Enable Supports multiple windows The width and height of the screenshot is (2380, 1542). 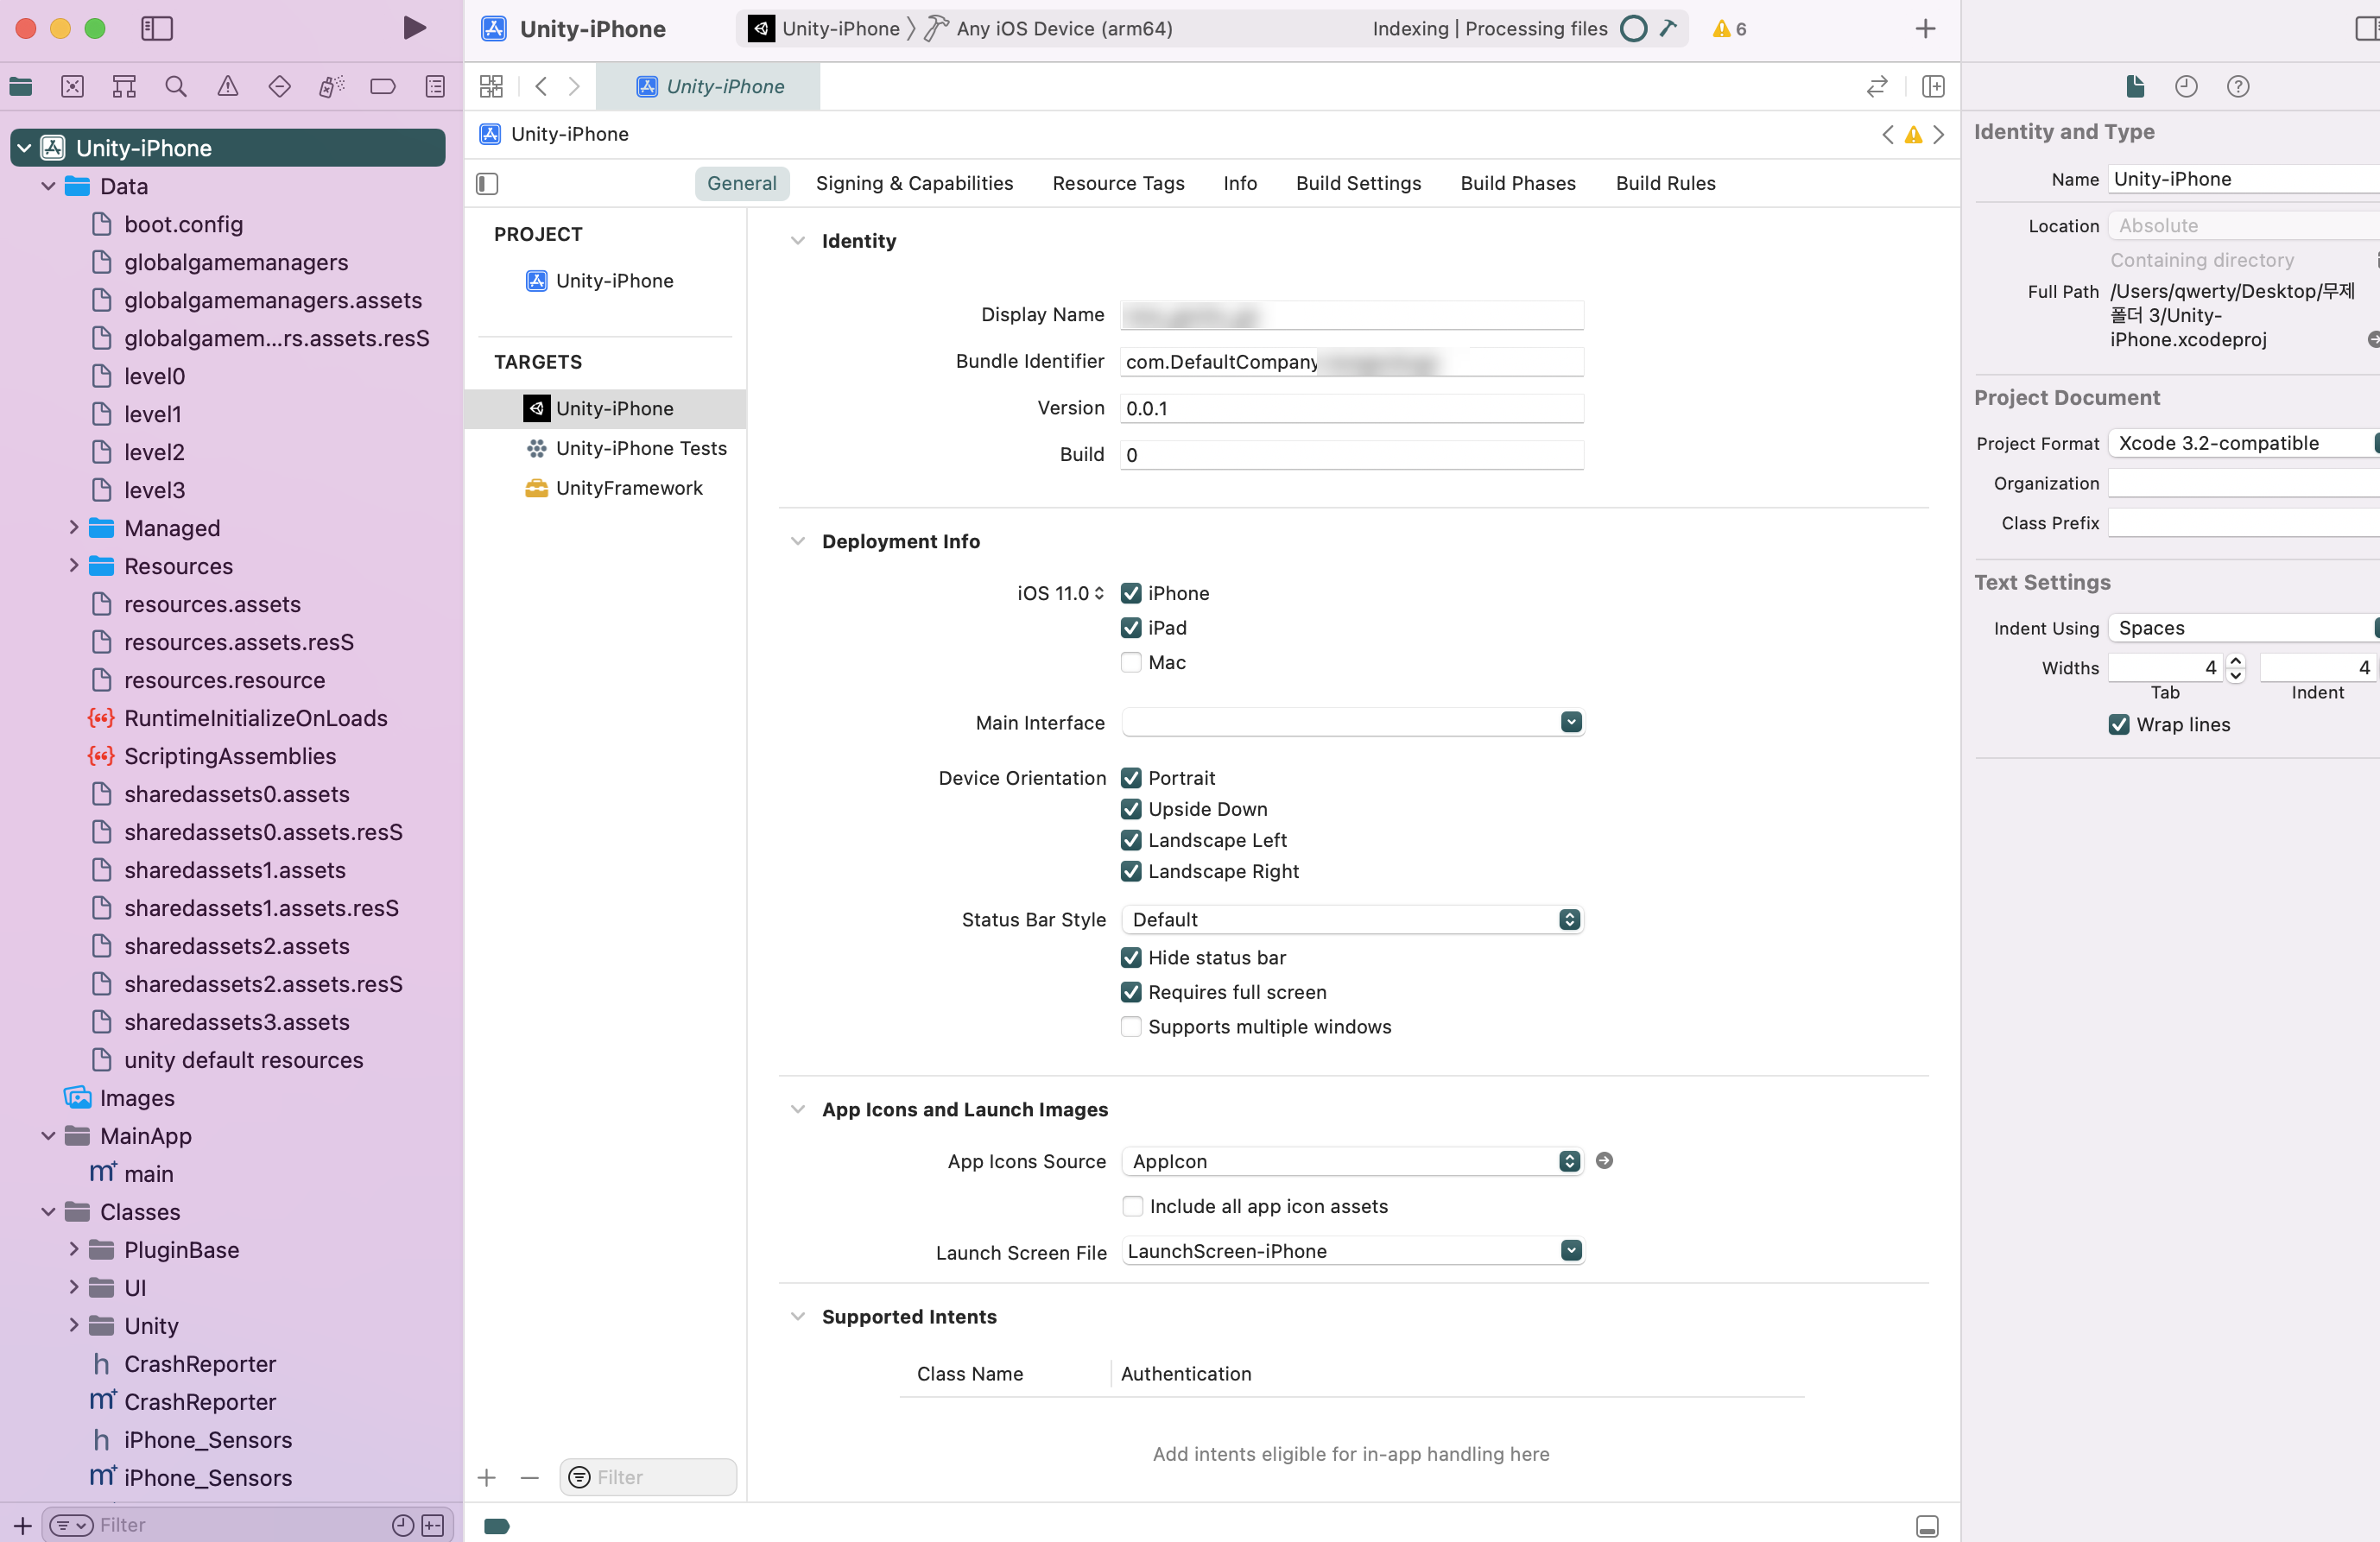click(x=1131, y=1027)
